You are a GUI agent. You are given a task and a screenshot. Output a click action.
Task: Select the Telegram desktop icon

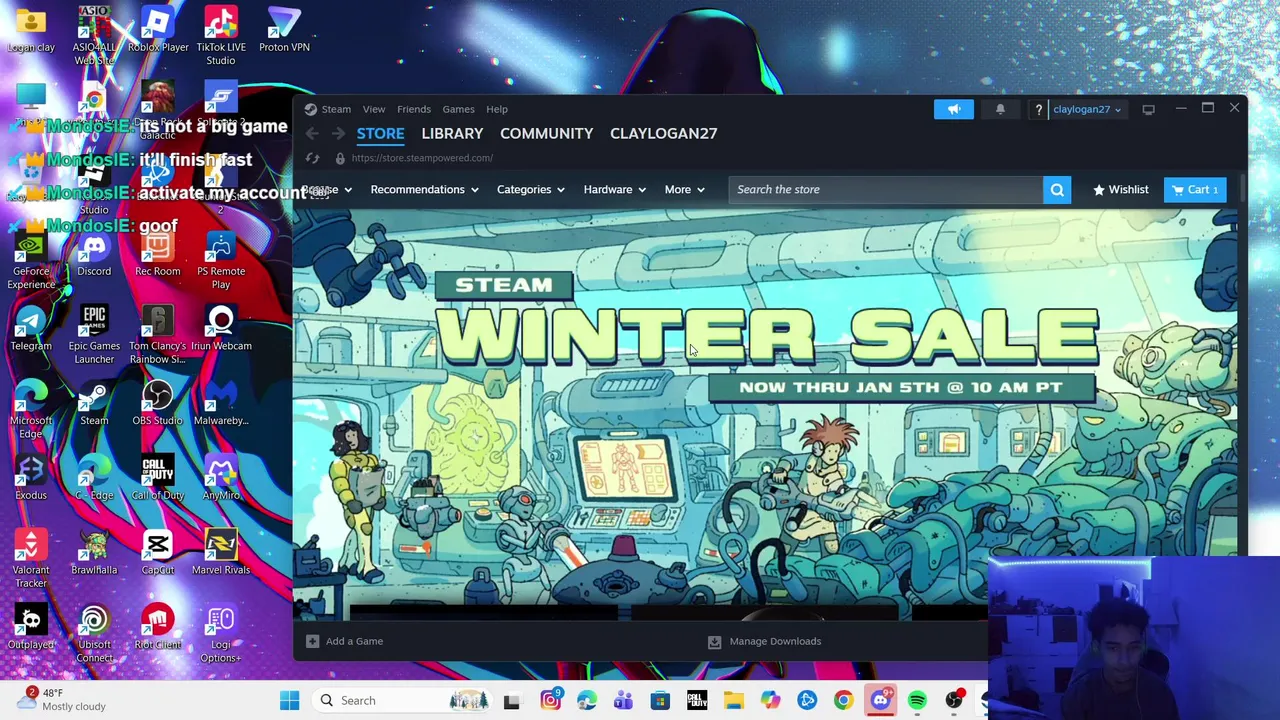pyautogui.click(x=31, y=329)
